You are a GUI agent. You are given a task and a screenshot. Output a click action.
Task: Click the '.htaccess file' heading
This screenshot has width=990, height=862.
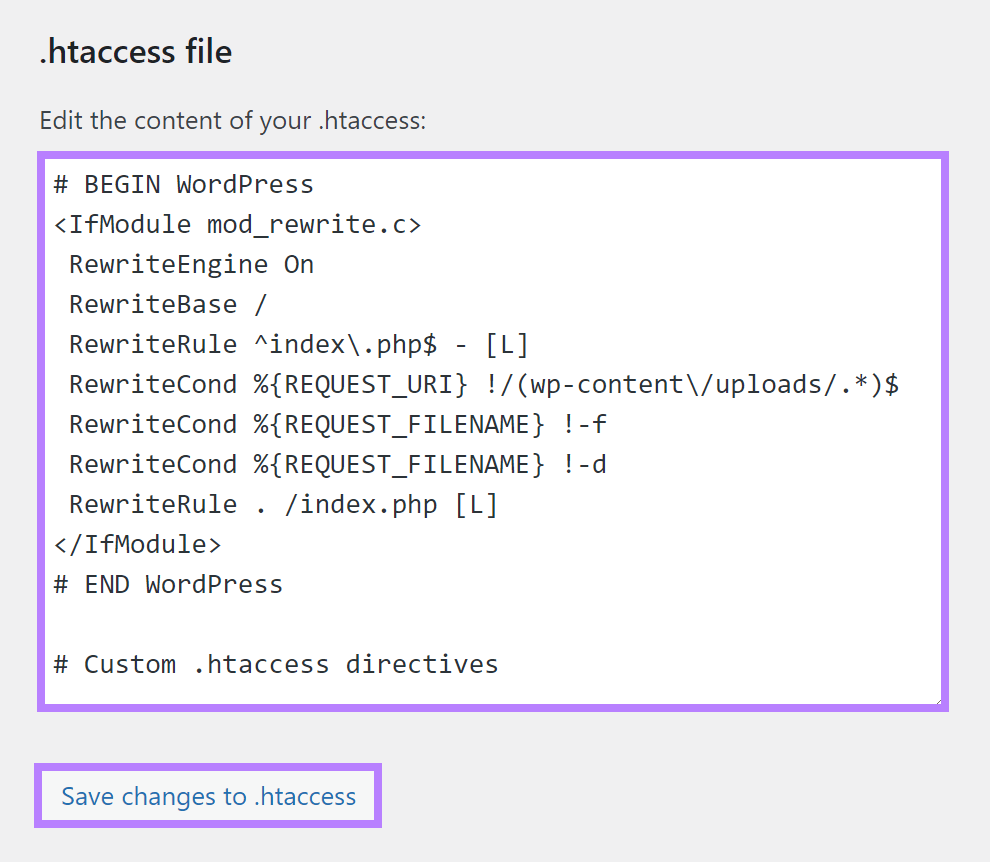click(x=136, y=51)
